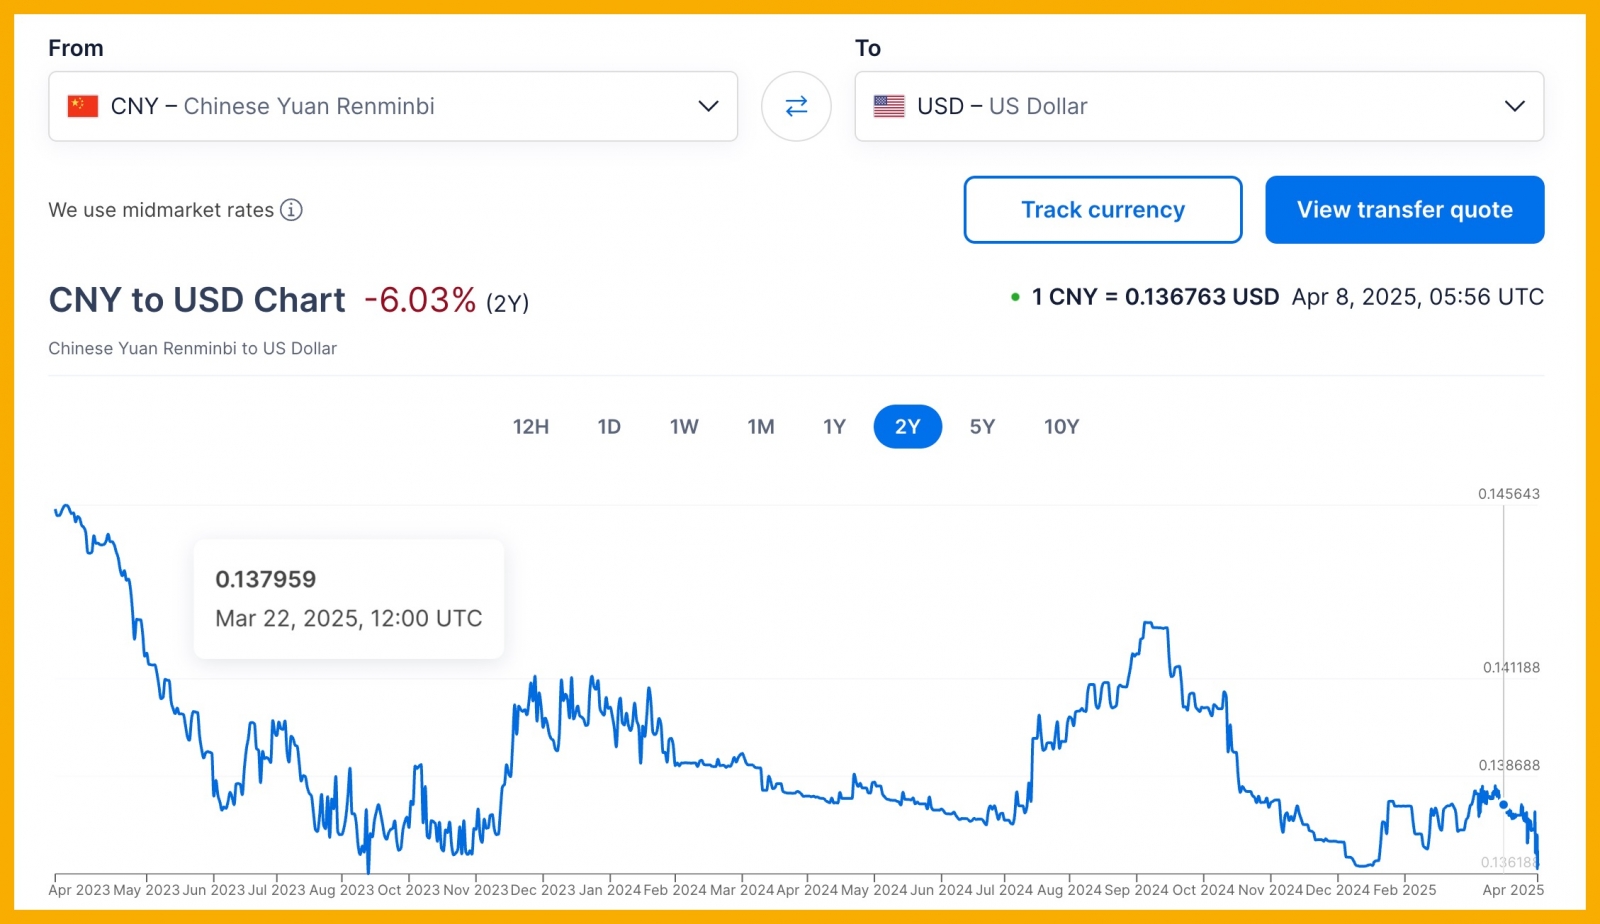Switch chart to 1D range
Viewport: 1600px width, 924px height.
609,427
